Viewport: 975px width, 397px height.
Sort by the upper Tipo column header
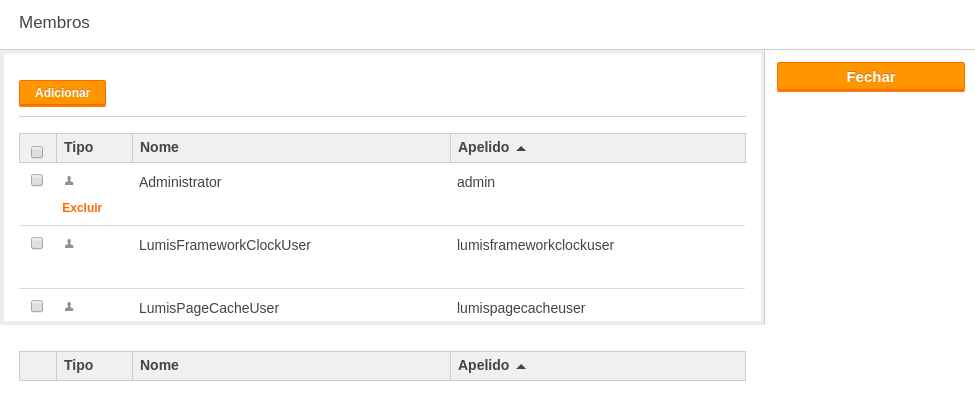78,147
